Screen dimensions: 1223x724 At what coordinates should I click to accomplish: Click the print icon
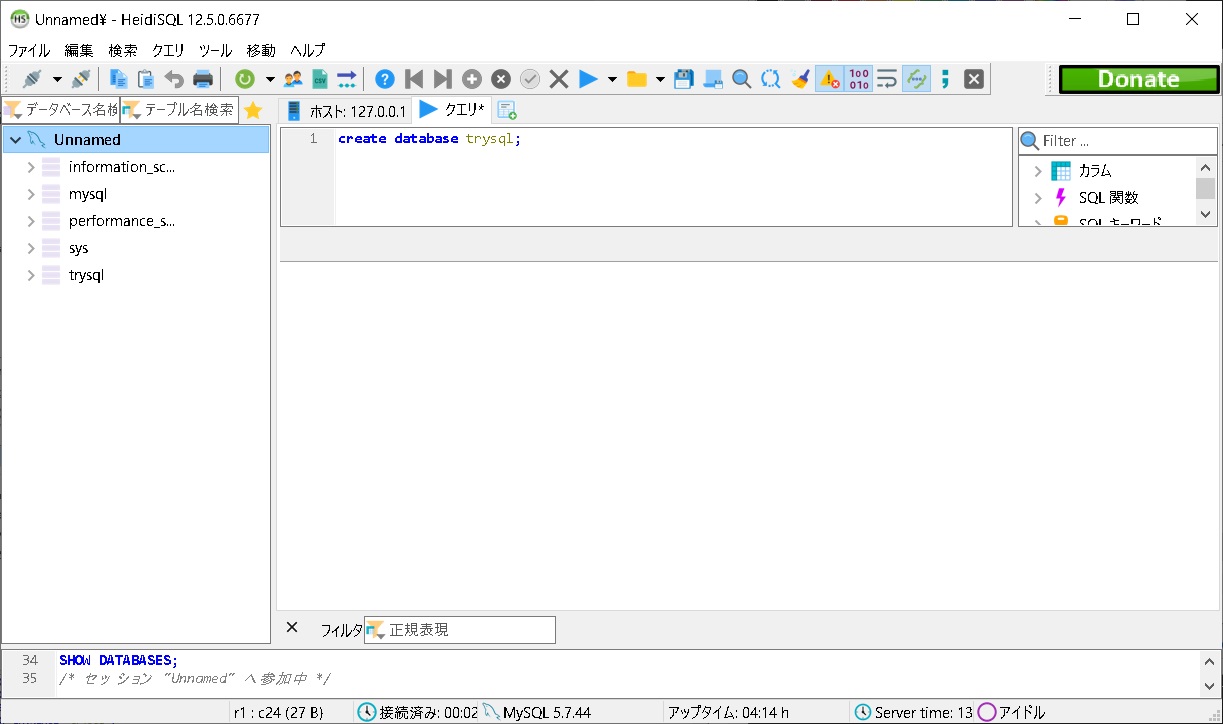202,79
